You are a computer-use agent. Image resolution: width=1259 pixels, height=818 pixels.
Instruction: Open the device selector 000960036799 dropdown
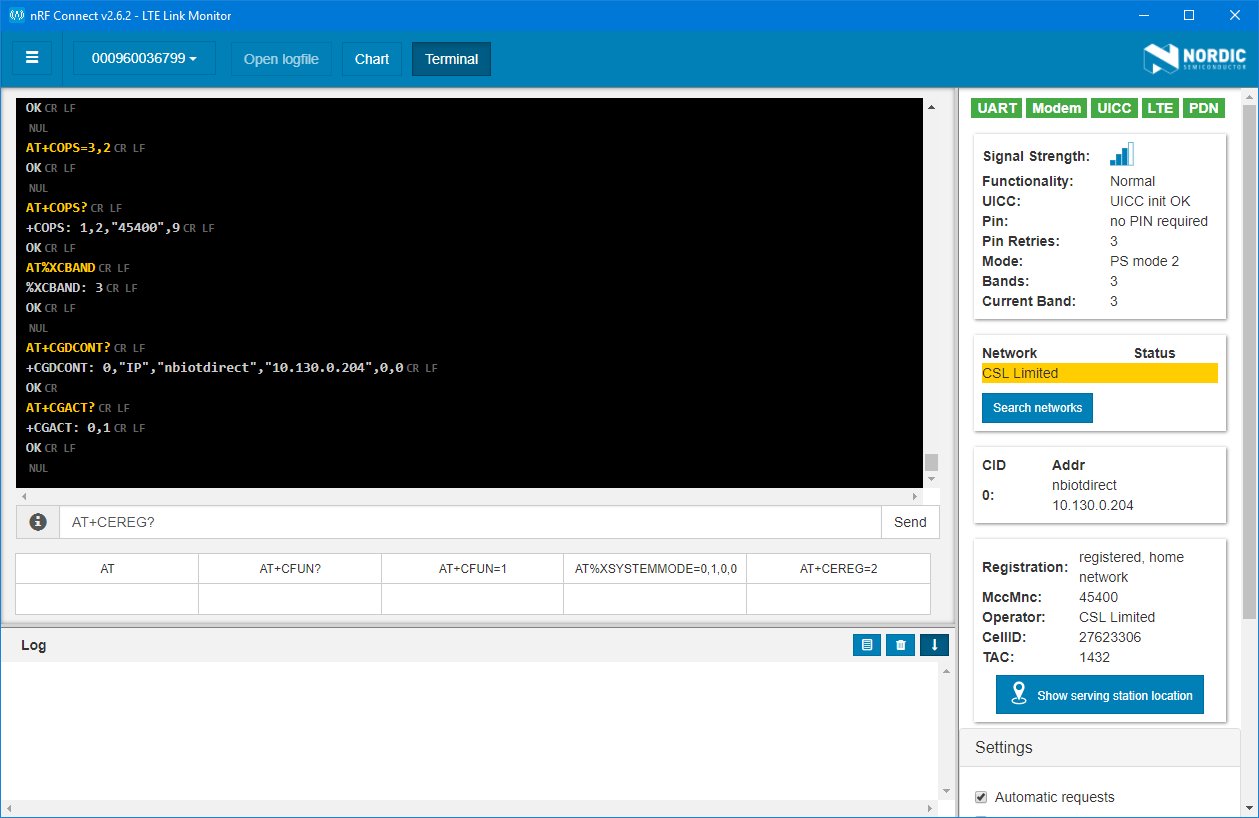[144, 58]
